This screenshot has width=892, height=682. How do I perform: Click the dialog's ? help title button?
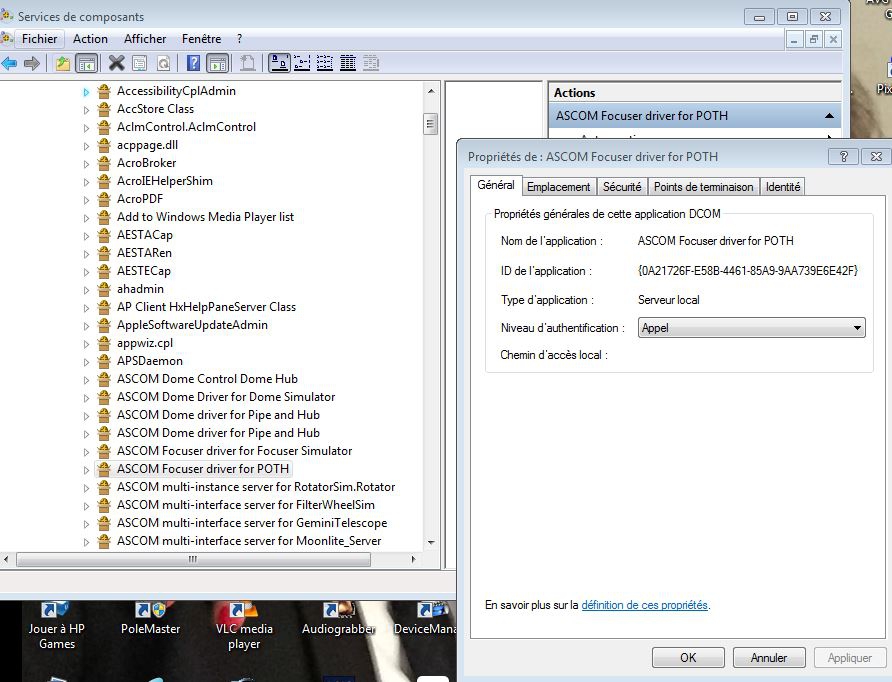coord(844,156)
